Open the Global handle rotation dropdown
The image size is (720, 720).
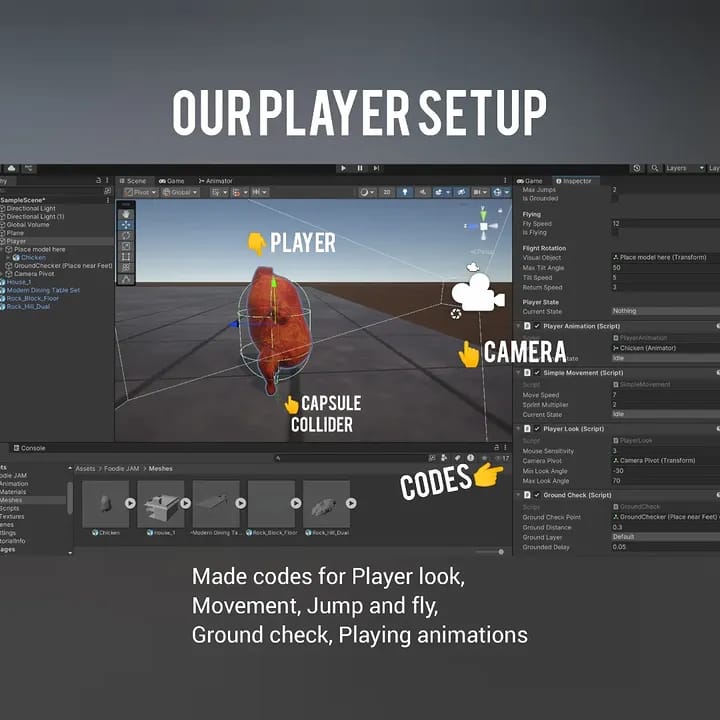(180, 192)
